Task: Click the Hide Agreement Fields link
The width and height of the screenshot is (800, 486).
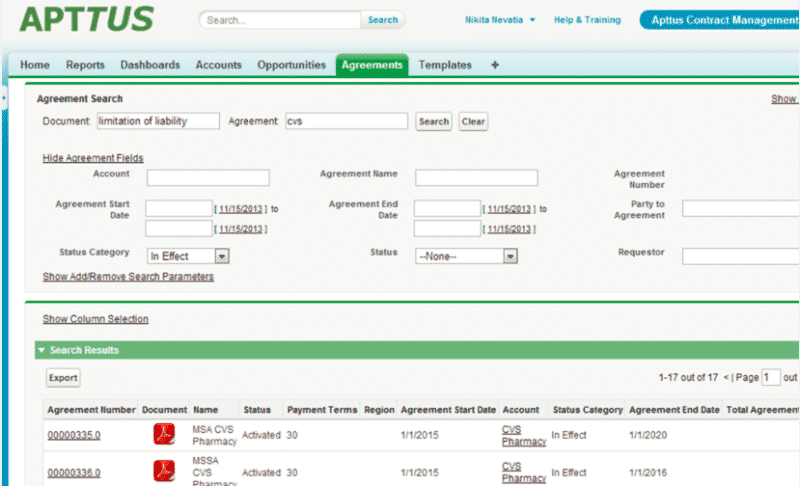Action: tap(93, 158)
